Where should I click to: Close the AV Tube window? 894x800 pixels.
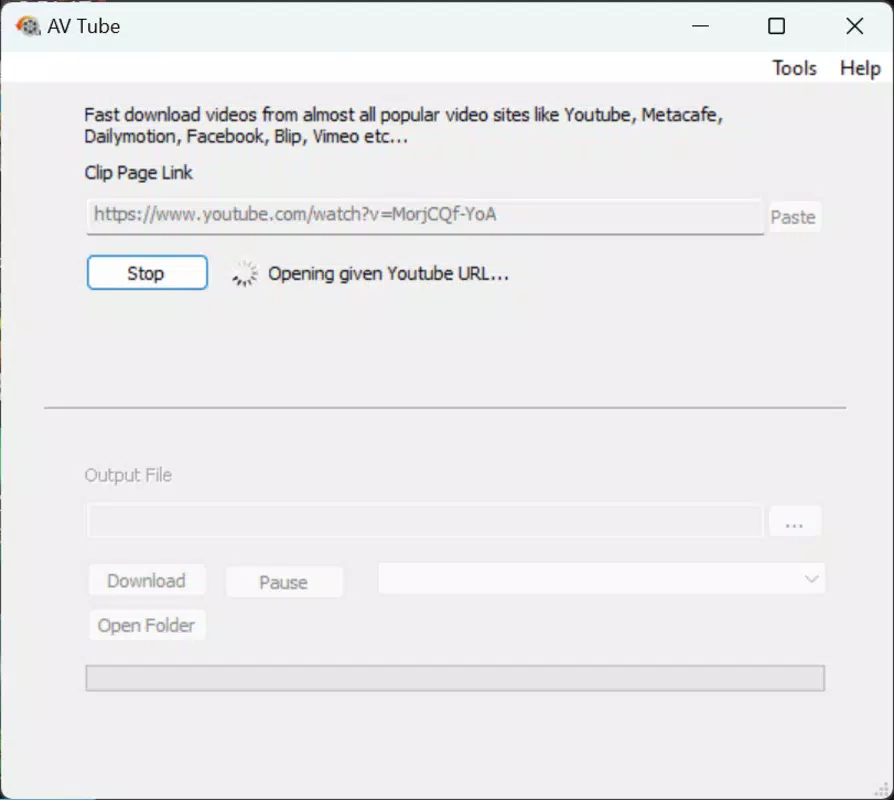click(854, 26)
